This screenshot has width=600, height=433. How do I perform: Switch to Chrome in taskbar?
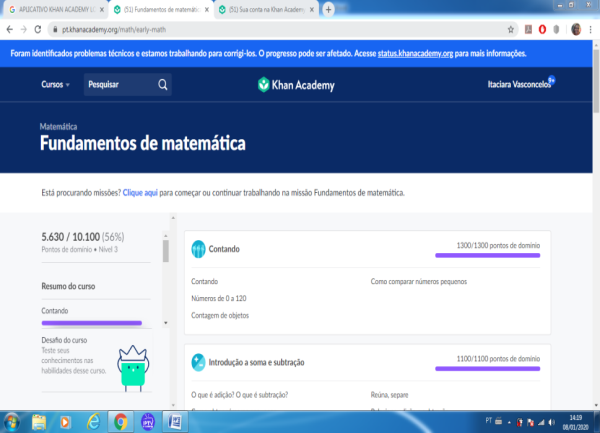[121, 422]
